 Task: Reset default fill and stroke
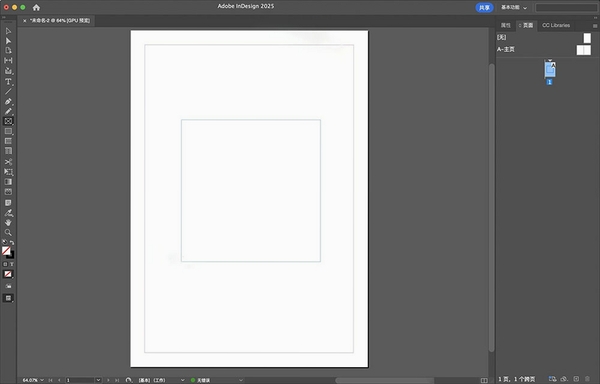(5, 242)
